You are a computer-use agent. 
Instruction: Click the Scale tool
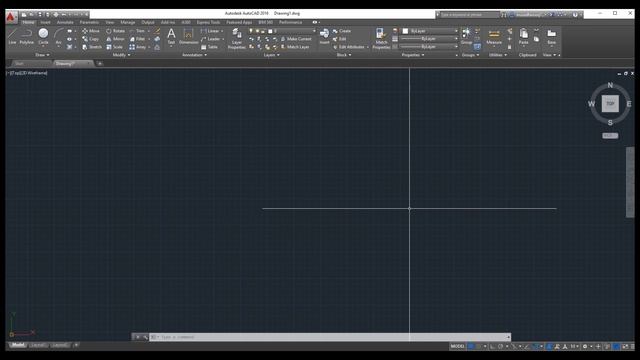pyautogui.click(x=114, y=47)
